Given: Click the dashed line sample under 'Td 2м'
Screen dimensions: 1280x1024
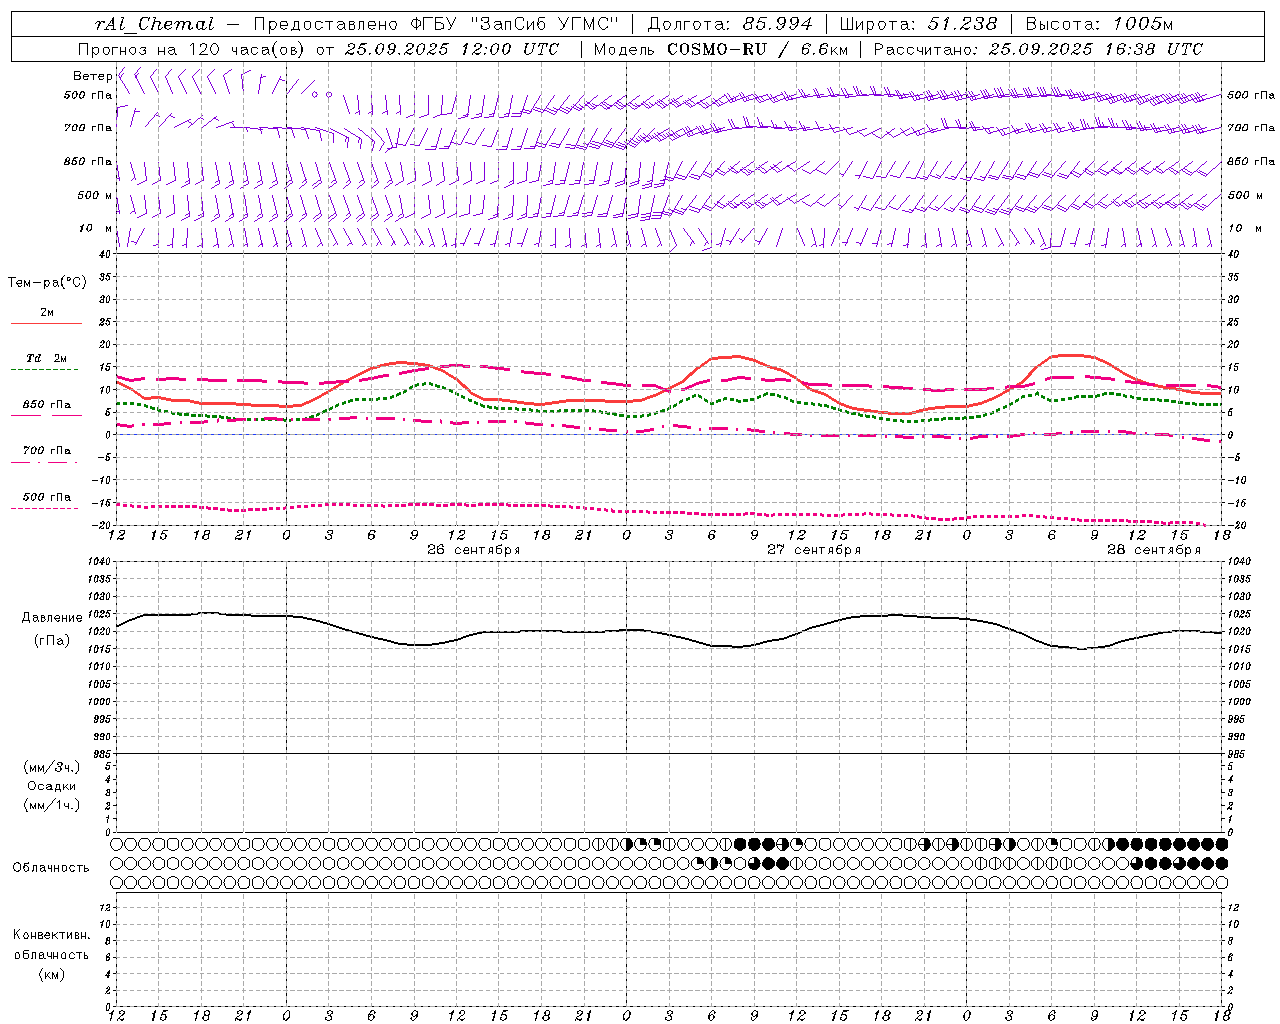Looking at the screenshot, I should pos(45,370).
